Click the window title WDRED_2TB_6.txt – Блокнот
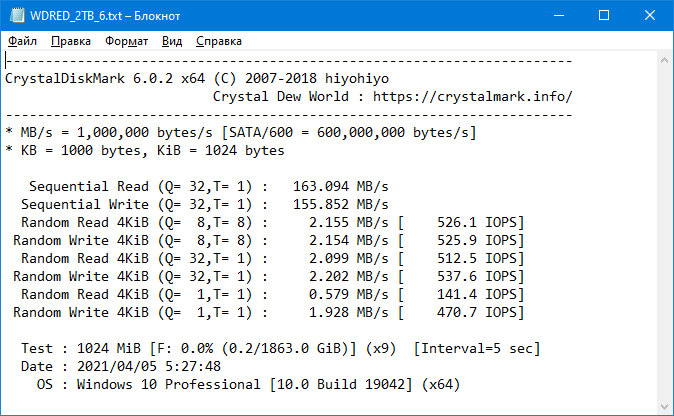 point(105,16)
